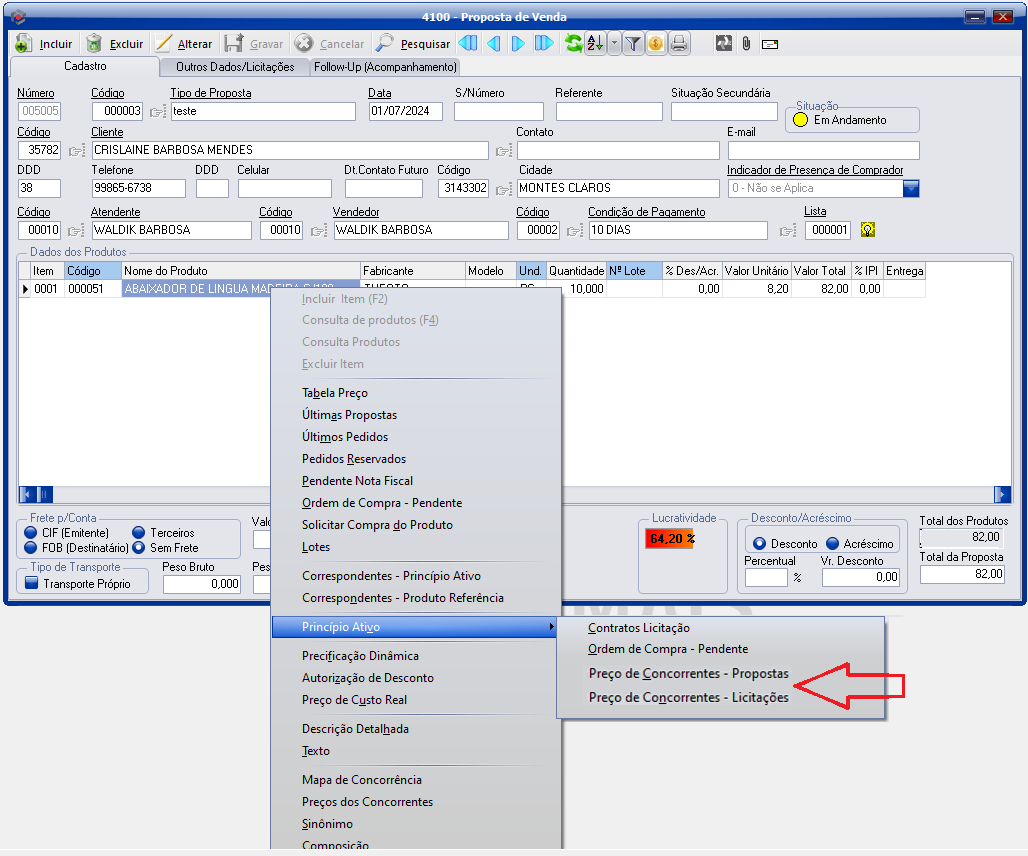Click the lightbulb icon beside Lista
This screenshot has width=1028, height=856.
point(868,230)
